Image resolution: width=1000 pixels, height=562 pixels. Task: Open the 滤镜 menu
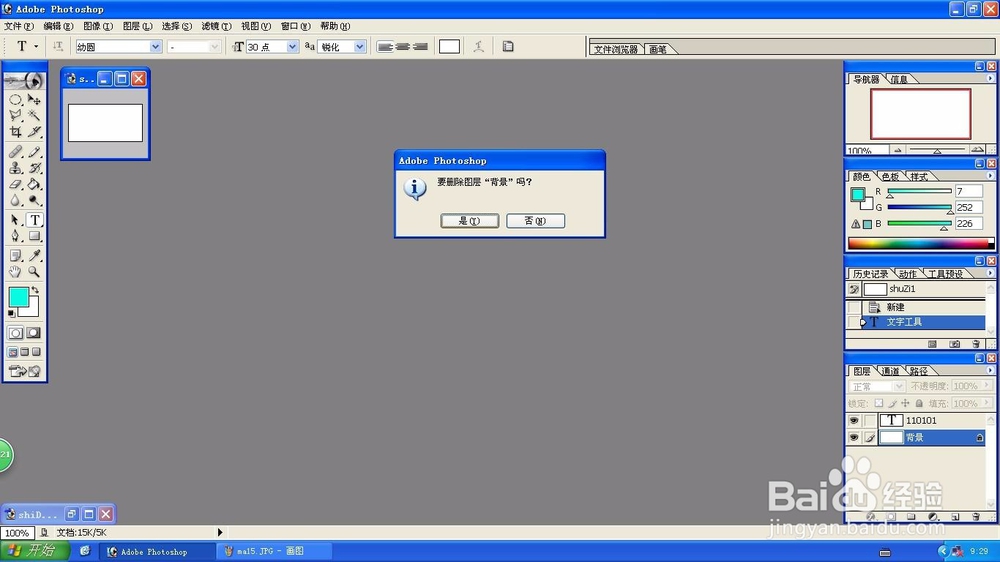point(216,26)
